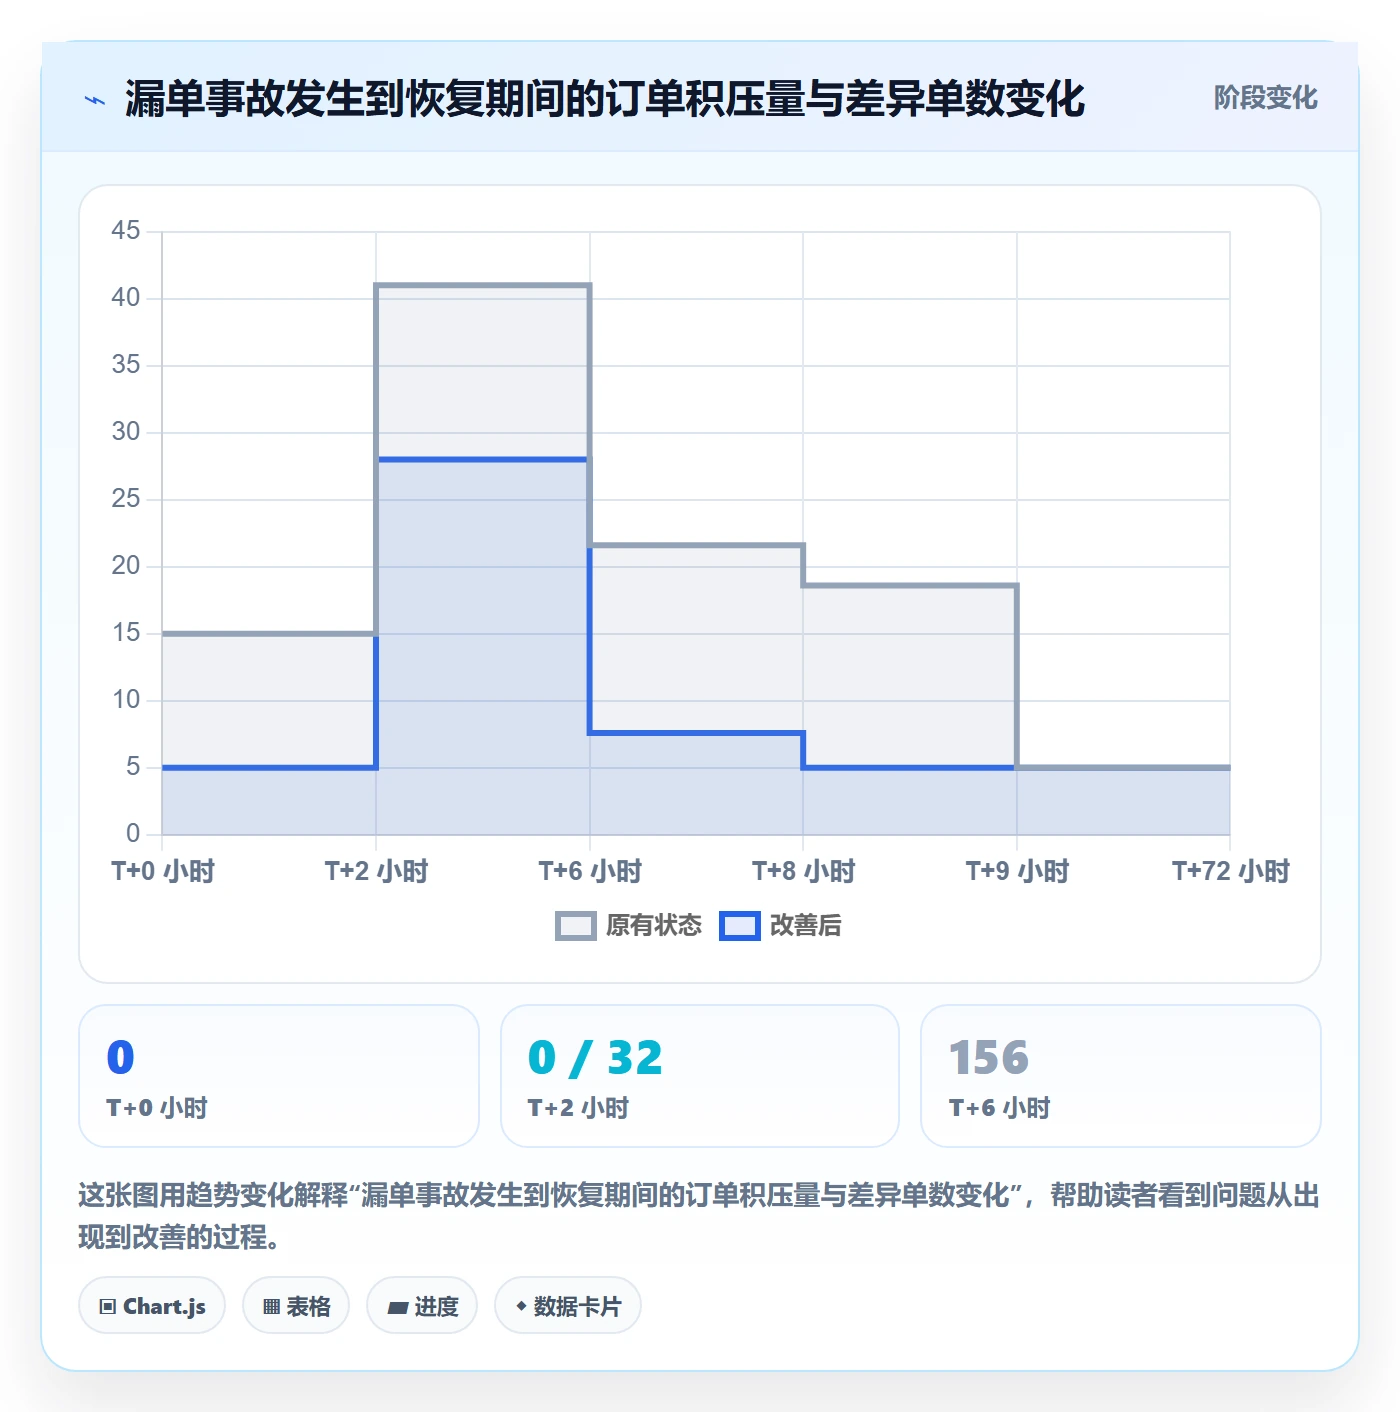Click the 40 tick on the y-axis
This screenshot has height=1412, width=1400.
pos(126,298)
